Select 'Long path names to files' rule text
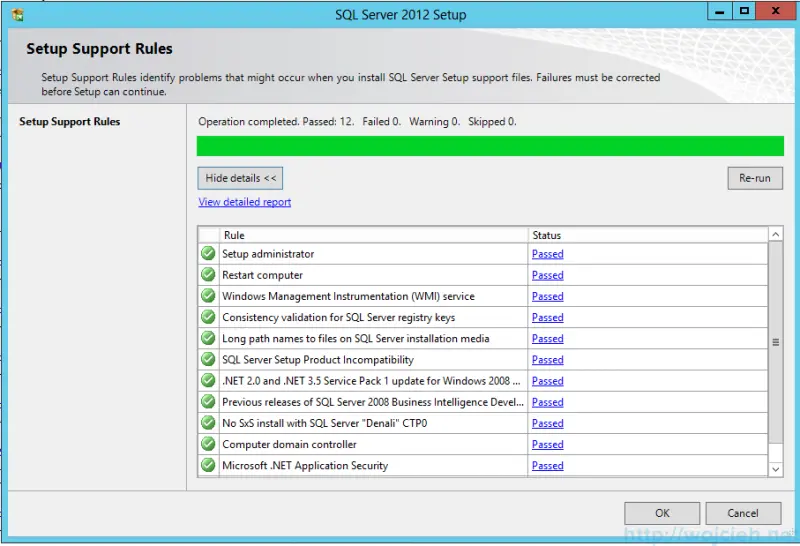 356,338
